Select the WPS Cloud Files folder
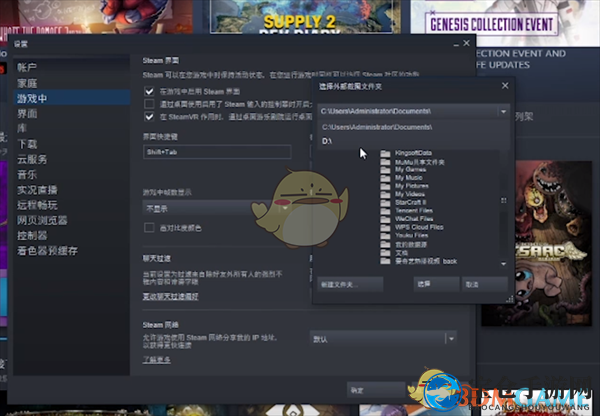This screenshot has height=416, width=600. point(412,227)
